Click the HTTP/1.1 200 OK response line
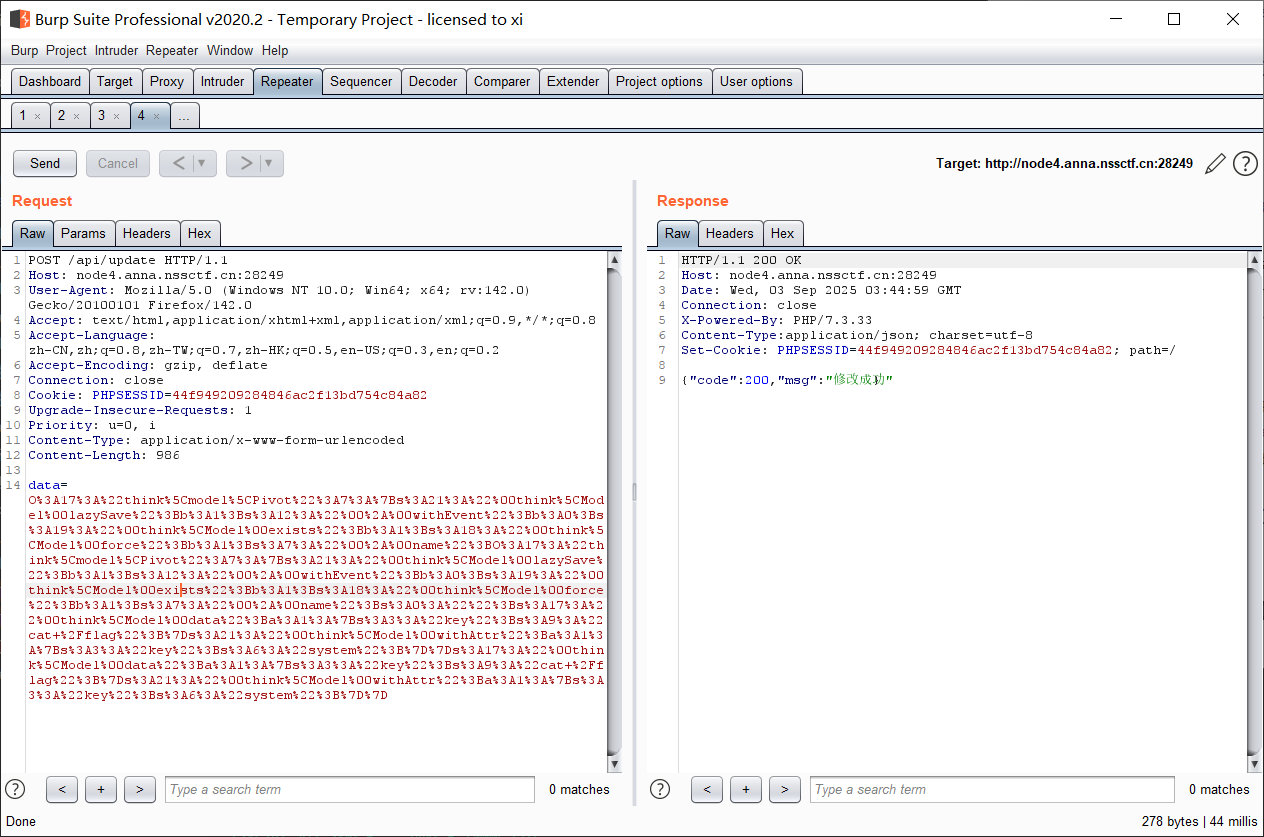The width and height of the screenshot is (1264, 837). tap(741, 260)
